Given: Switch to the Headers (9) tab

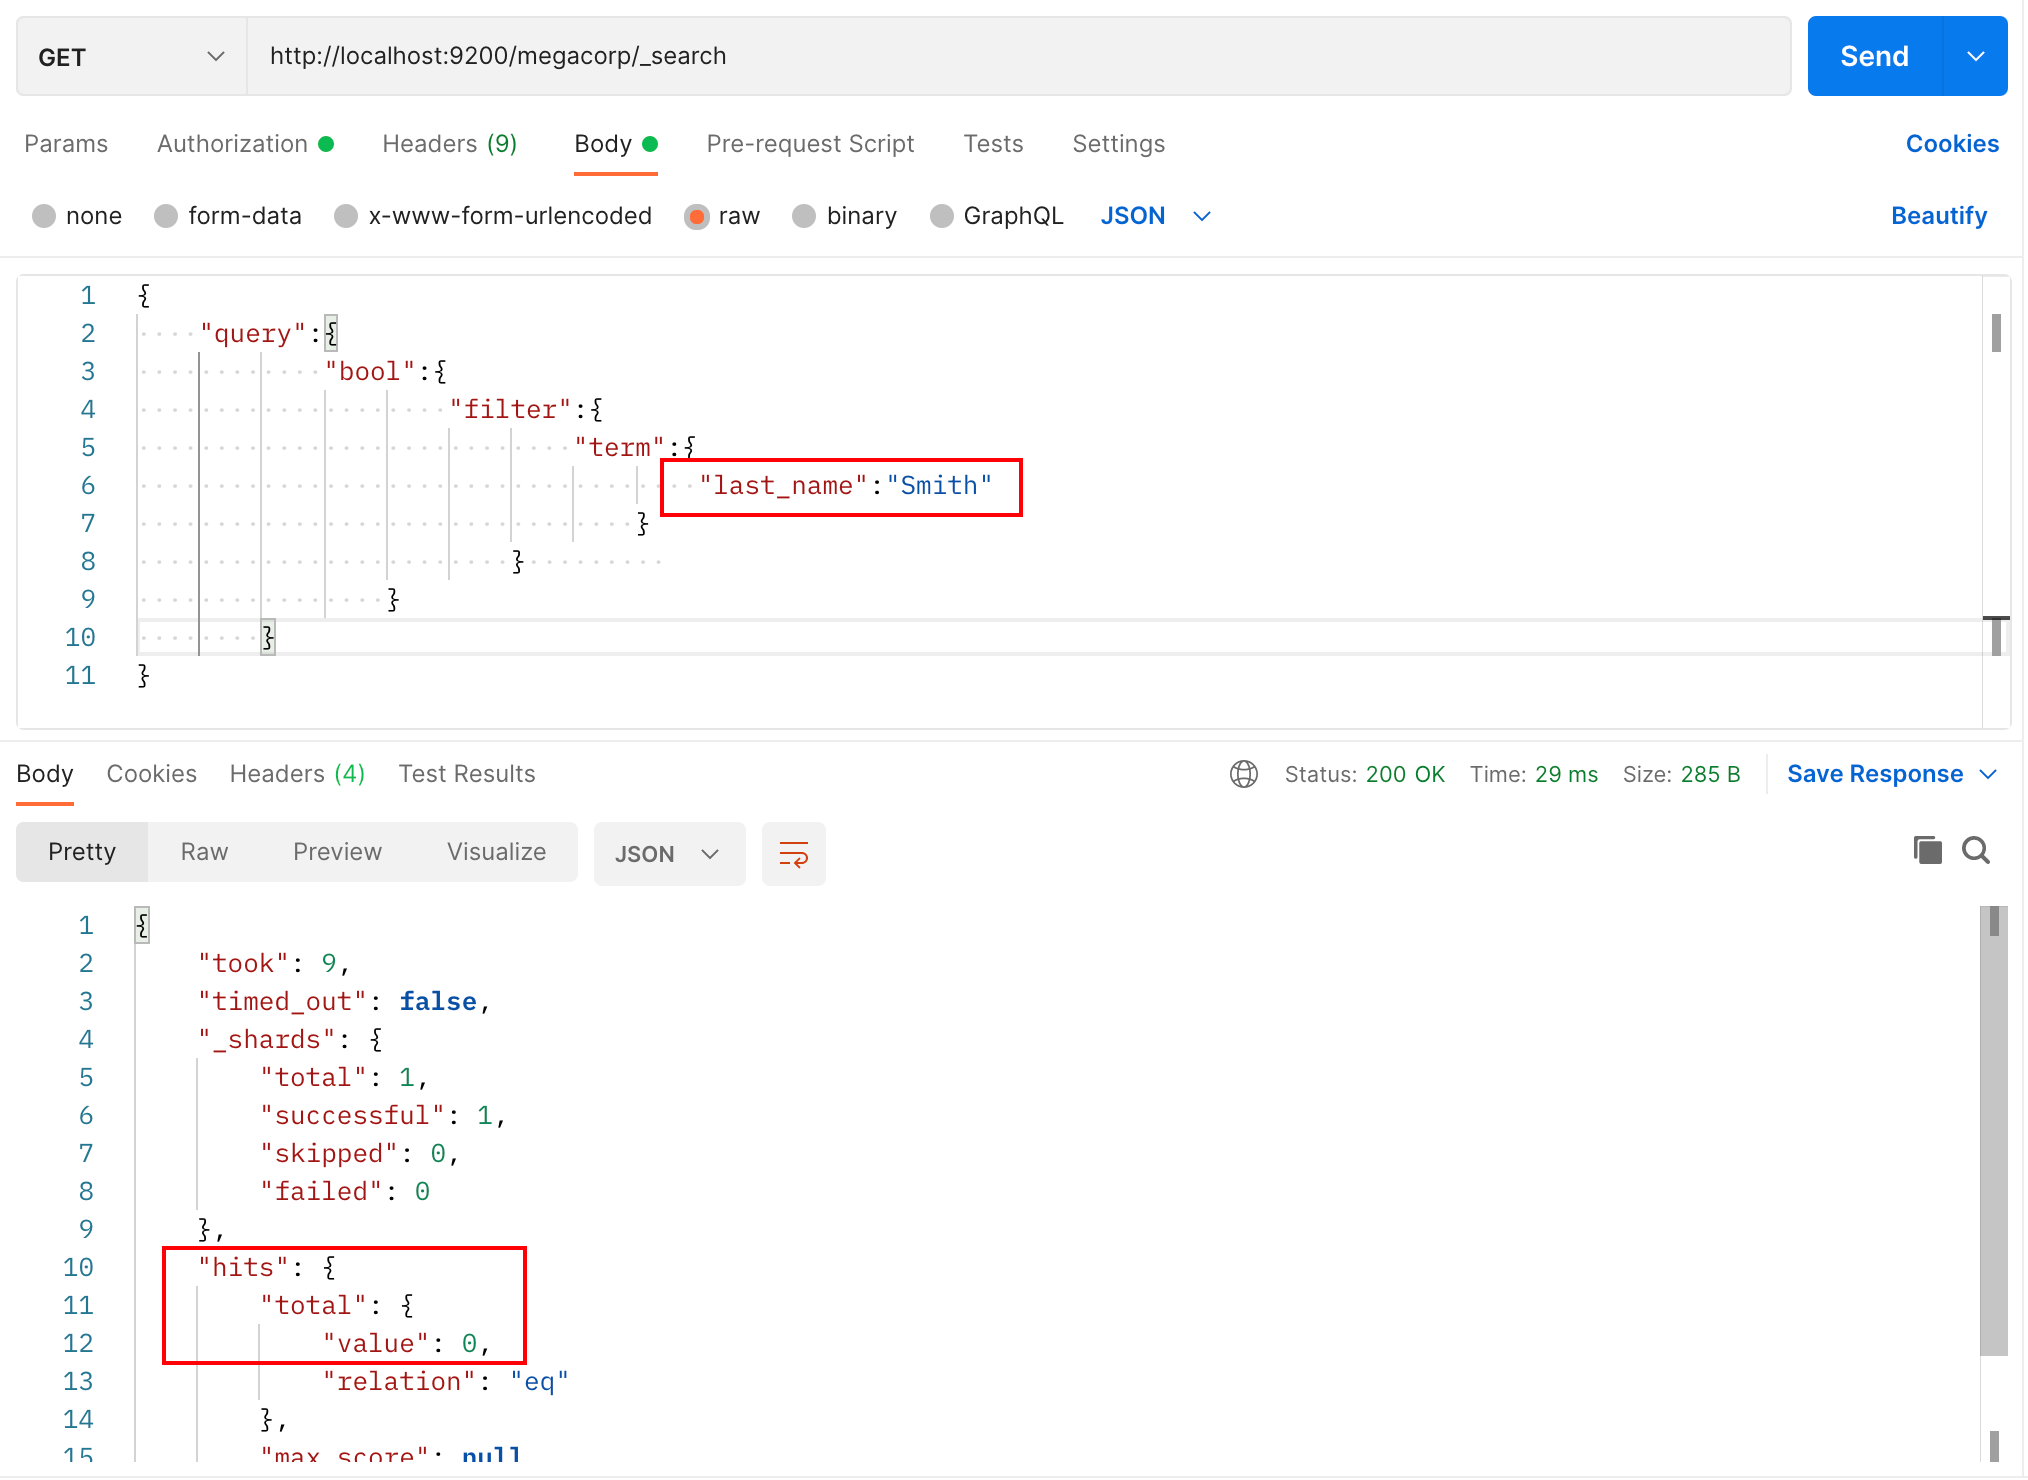Looking at the screenshot, I should click(449, 144).
